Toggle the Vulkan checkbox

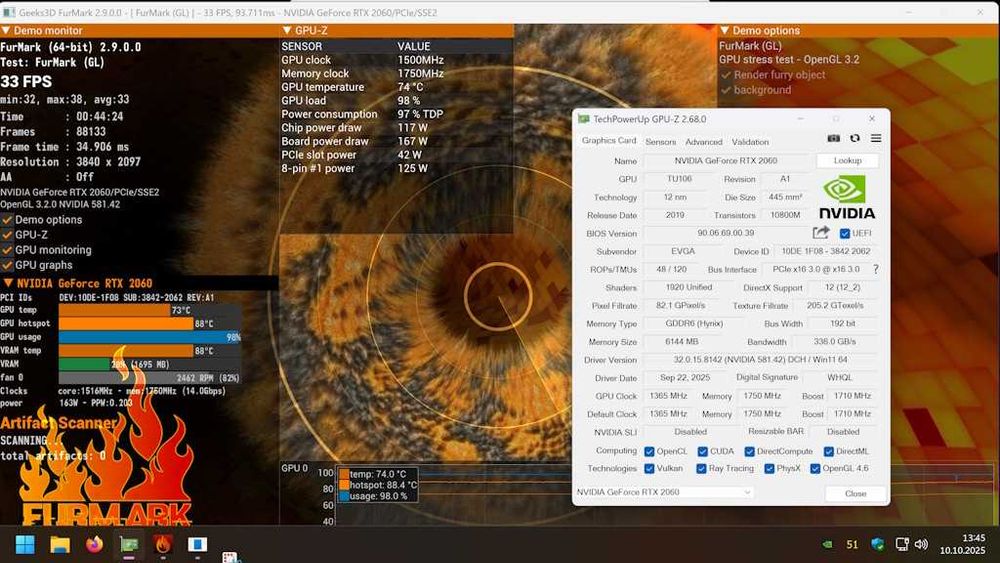tap(649, 469)
